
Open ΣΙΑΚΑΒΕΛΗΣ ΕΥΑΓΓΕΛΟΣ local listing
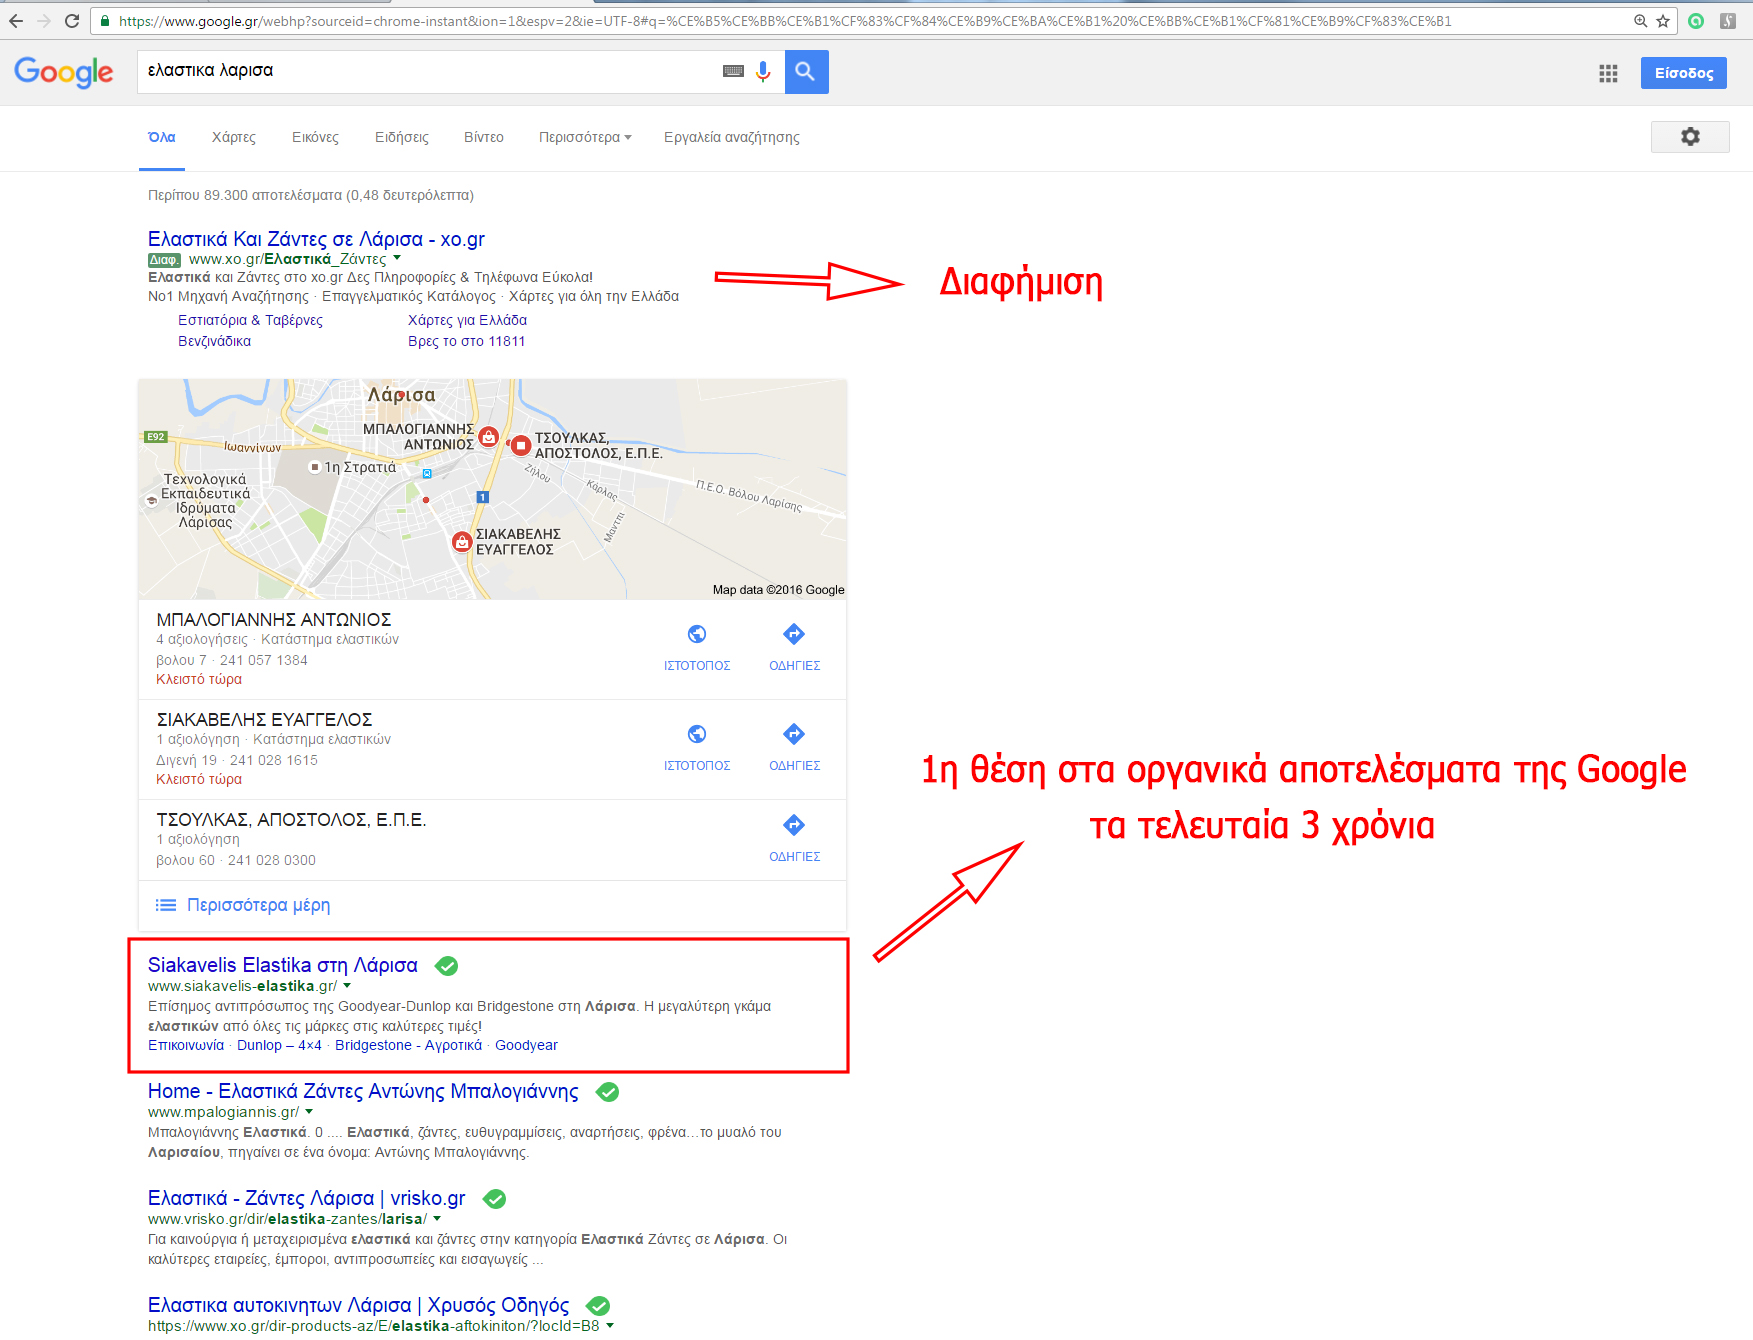(x=264, y=720)
